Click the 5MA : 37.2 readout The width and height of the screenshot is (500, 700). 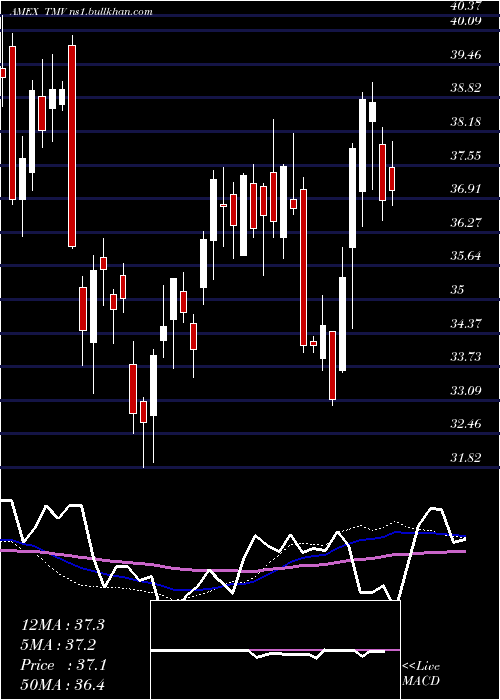click(58, 645)
